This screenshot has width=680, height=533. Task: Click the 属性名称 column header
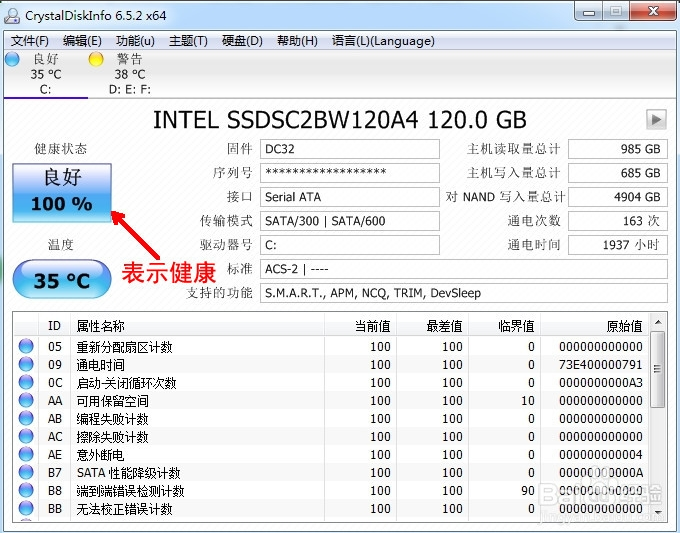[x=197, y=326]
